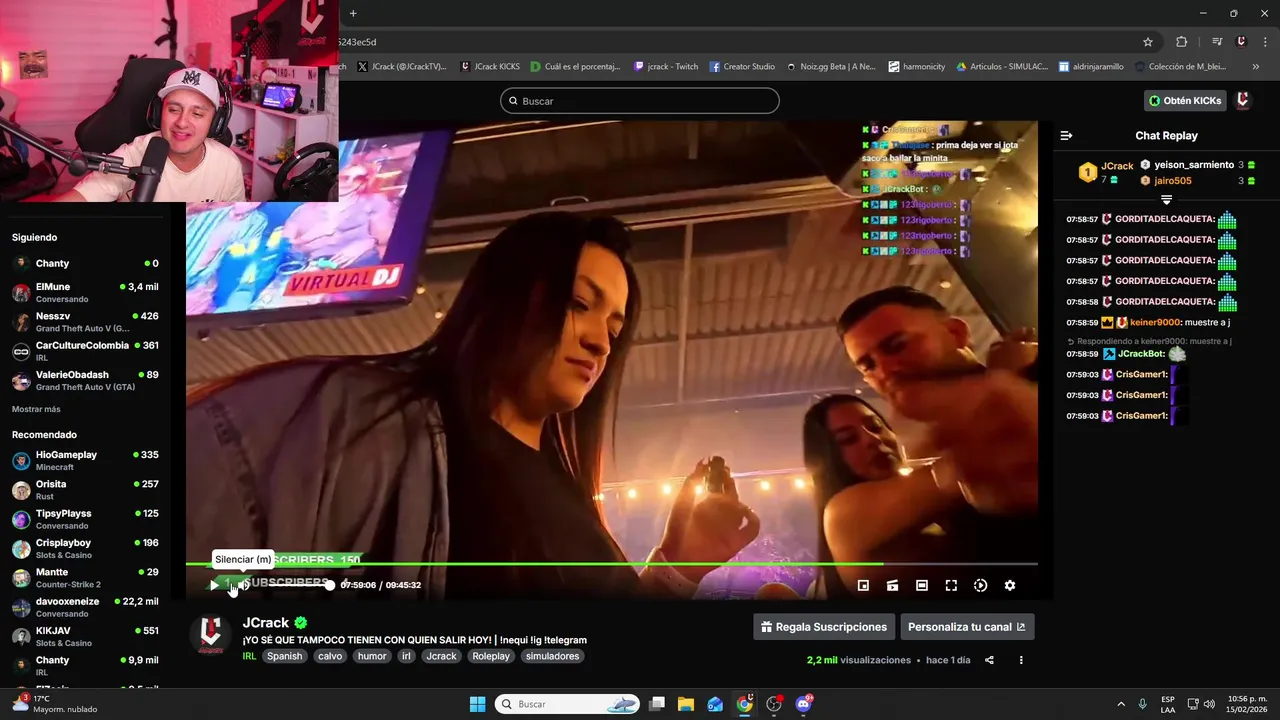This screenshot has height=720, width=1280.
Task: Share the VOD using share icon
Action: (989, 660)
